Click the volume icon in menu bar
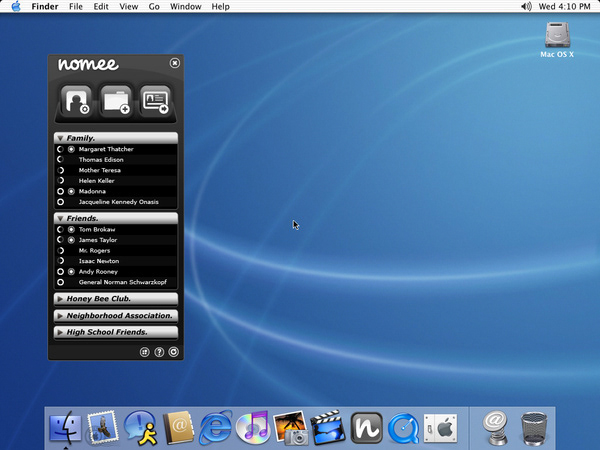 (527, 7)
